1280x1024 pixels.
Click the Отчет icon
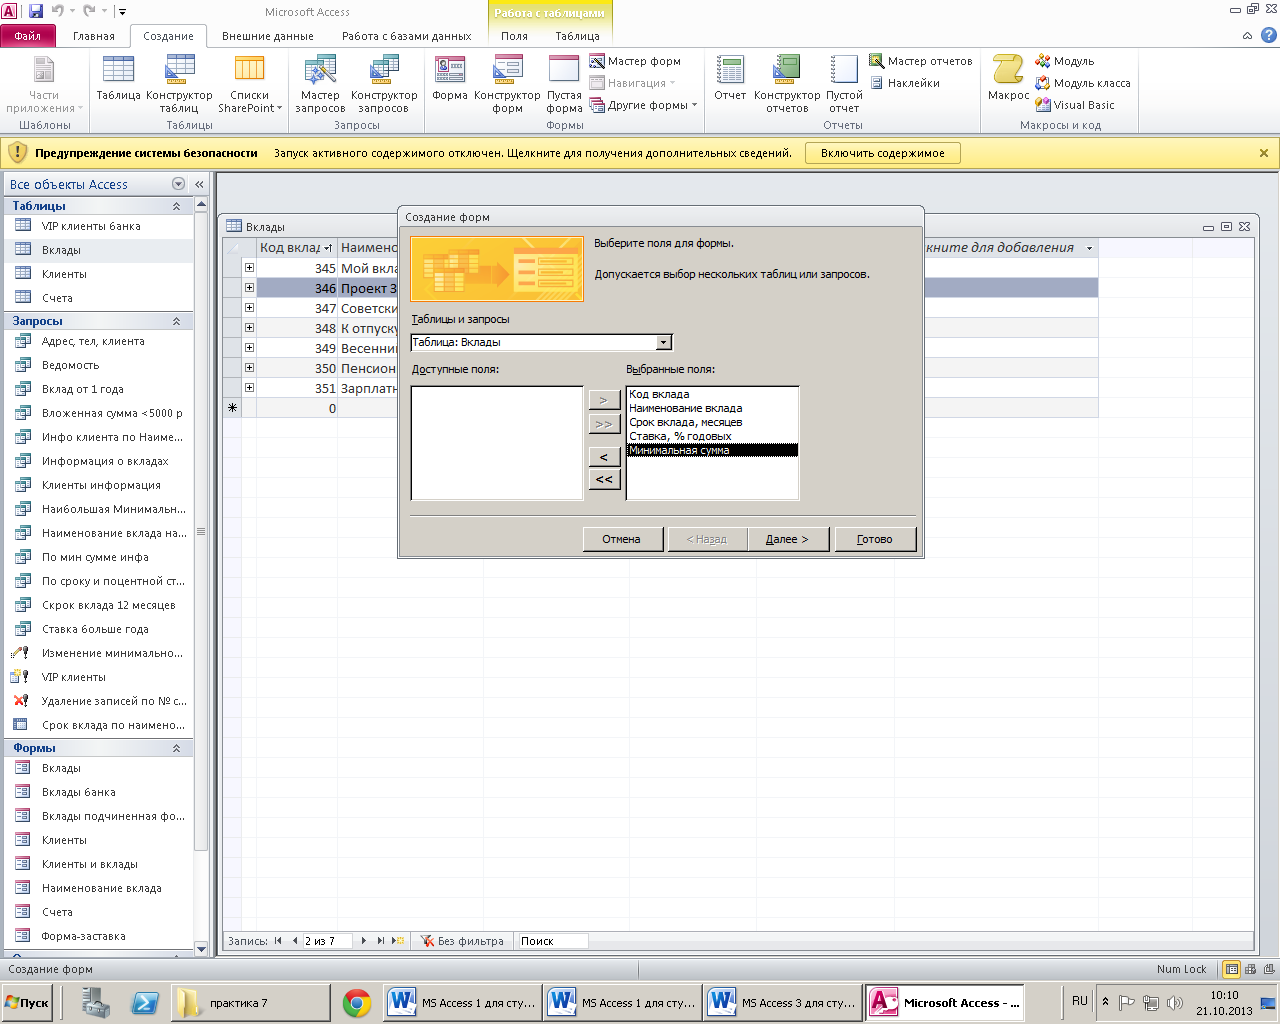coord(730,79)
